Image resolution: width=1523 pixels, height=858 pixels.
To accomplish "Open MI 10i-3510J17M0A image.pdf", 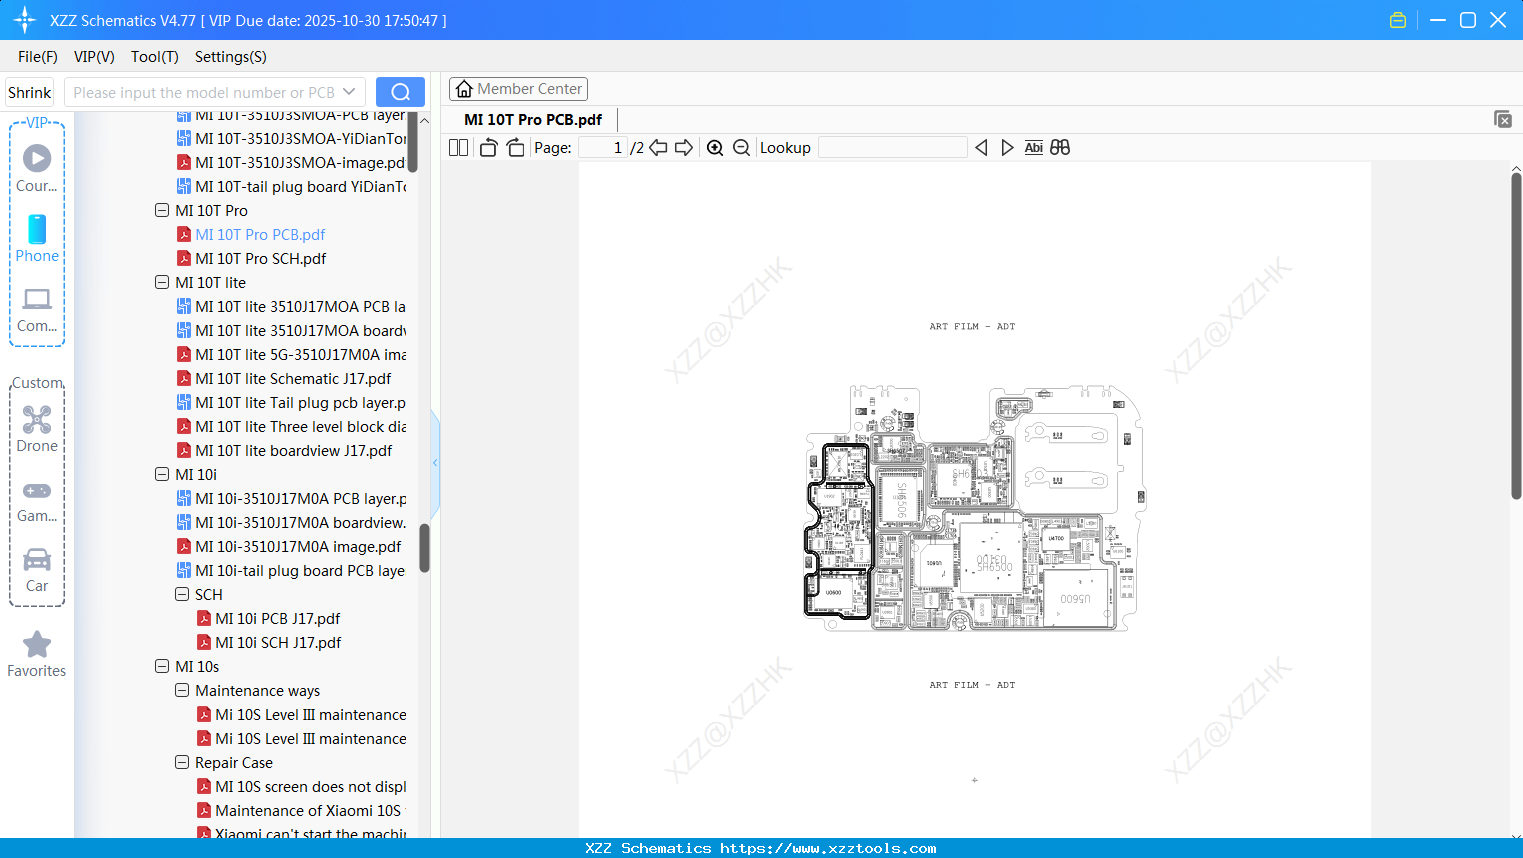I will 298,546.
